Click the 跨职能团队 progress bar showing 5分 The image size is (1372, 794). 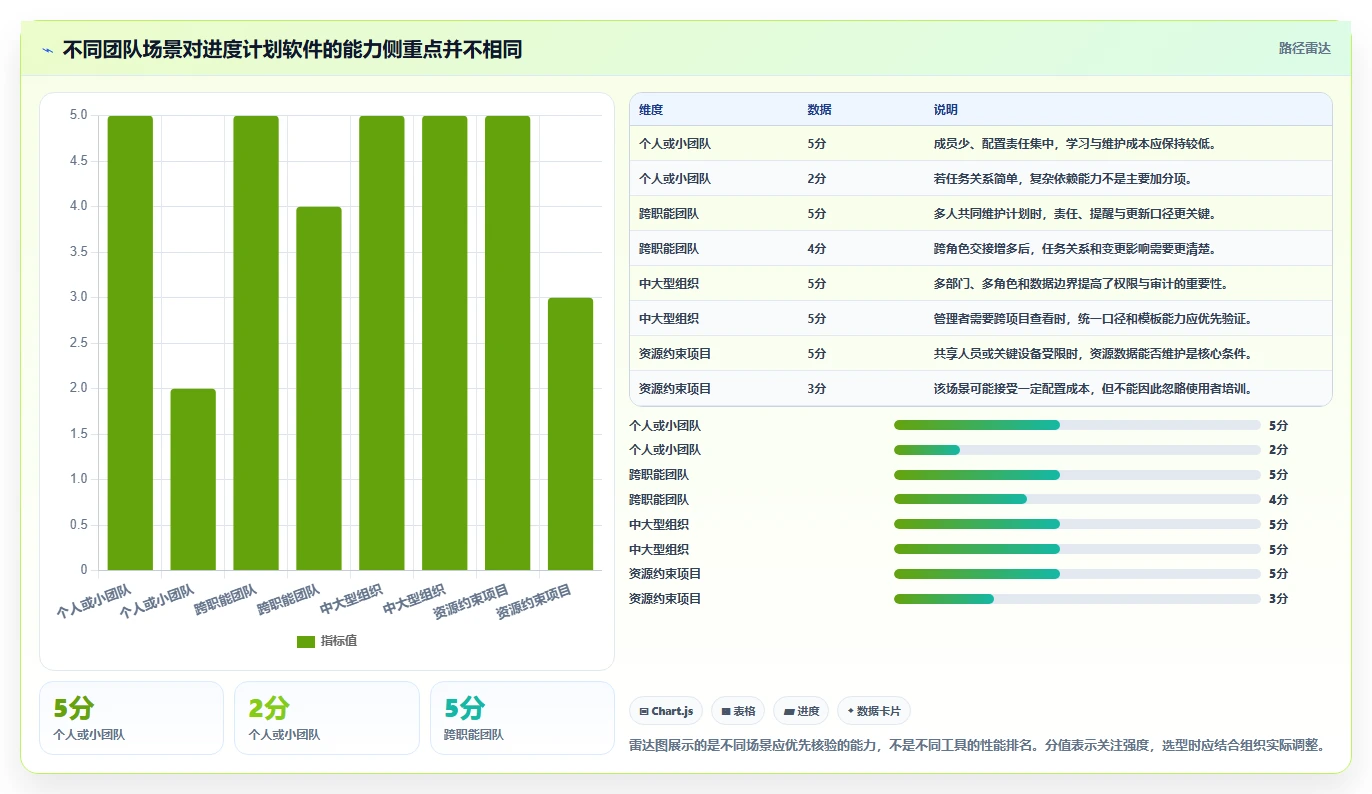click(1077, 475)
